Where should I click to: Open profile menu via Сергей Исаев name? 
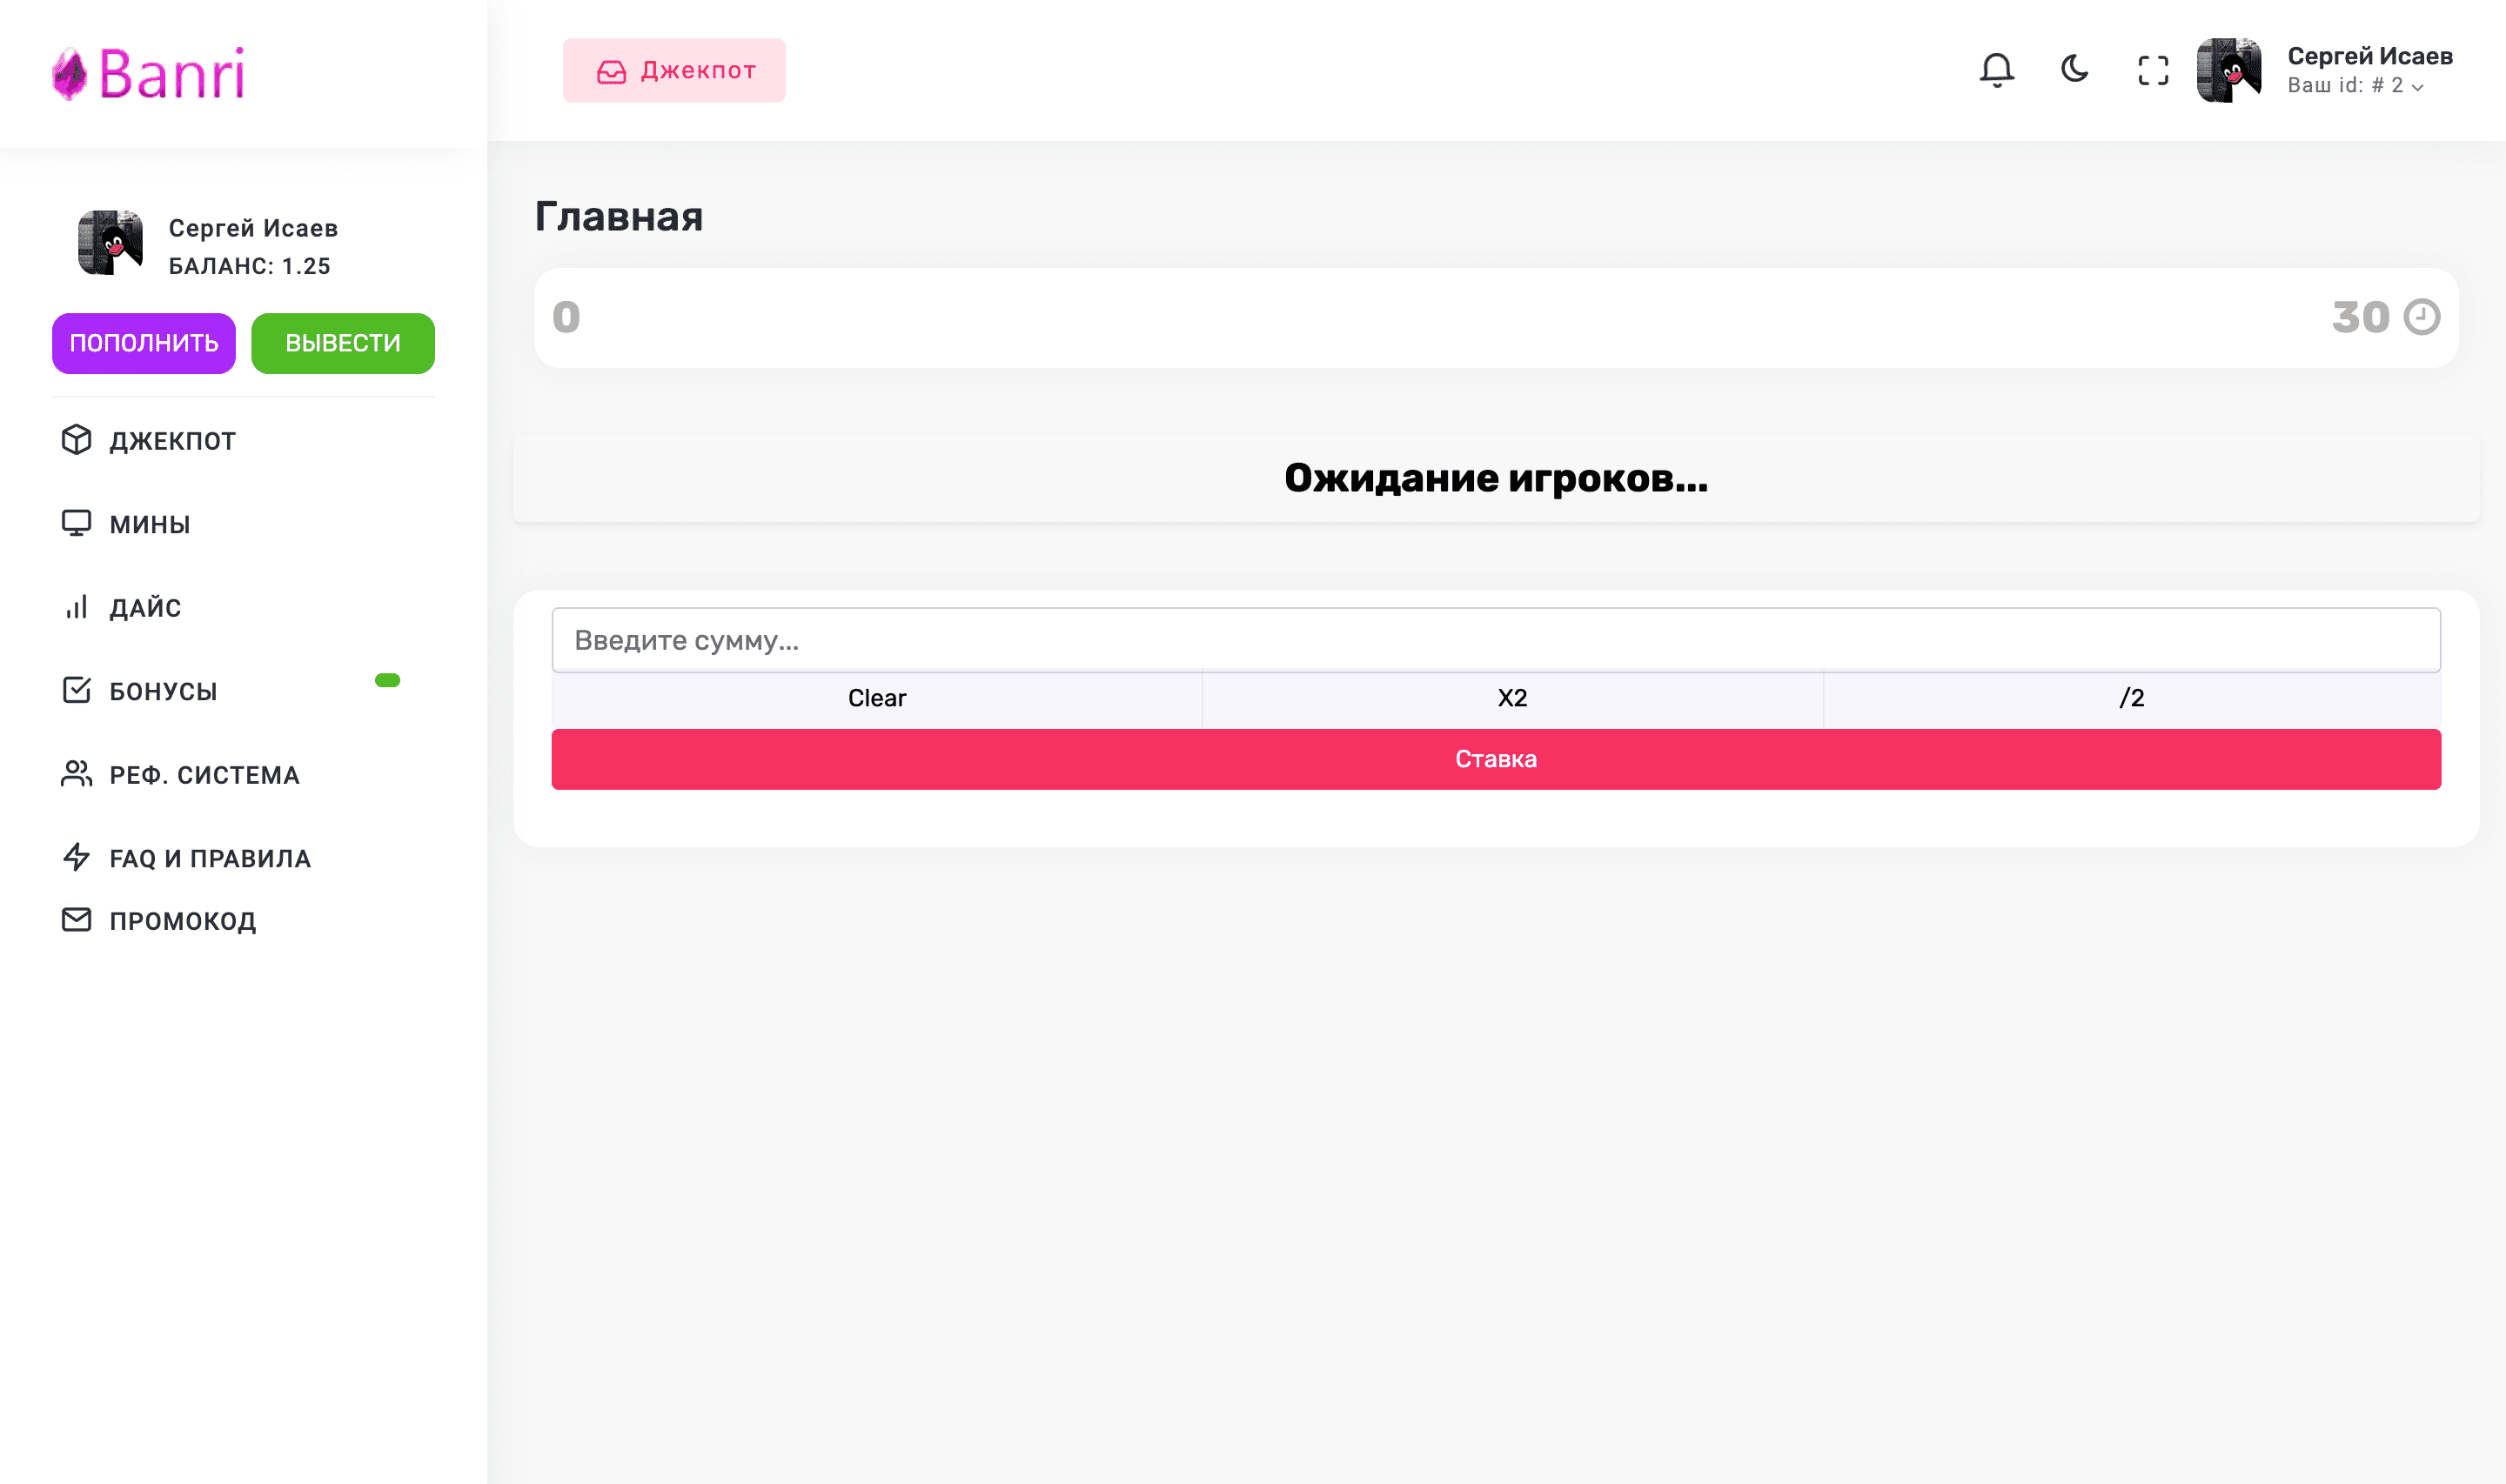(x=2369, y=56)
